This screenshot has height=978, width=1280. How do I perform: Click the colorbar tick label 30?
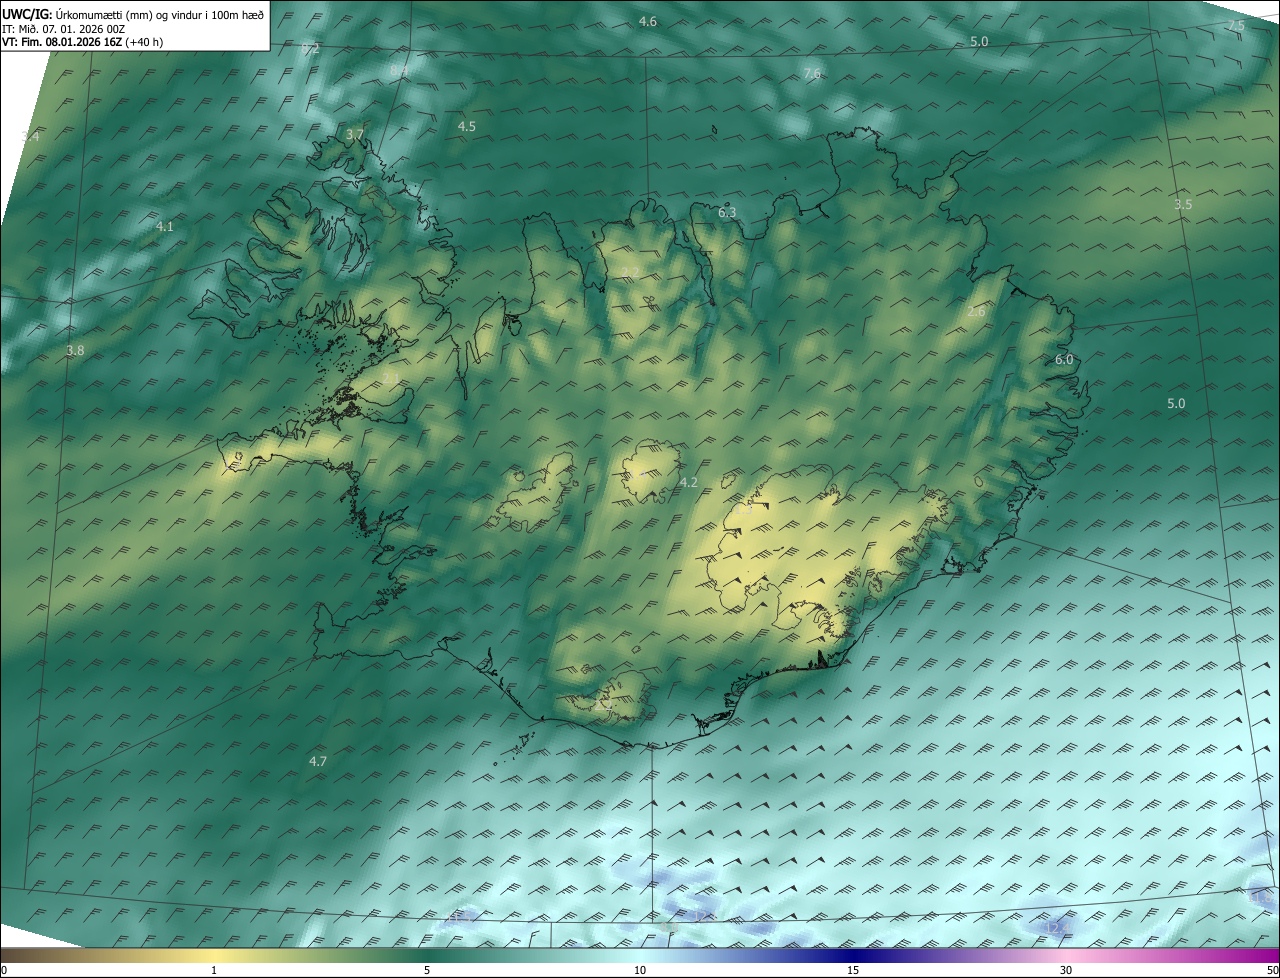(1066, 971)
